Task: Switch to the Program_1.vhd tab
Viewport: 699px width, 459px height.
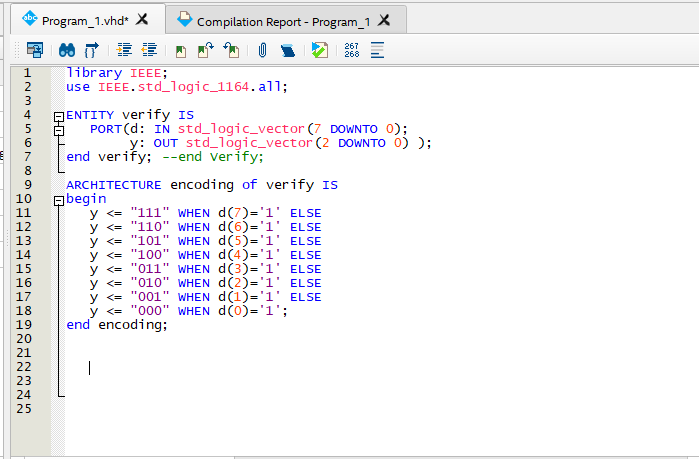Action: [x=85, y=21]
